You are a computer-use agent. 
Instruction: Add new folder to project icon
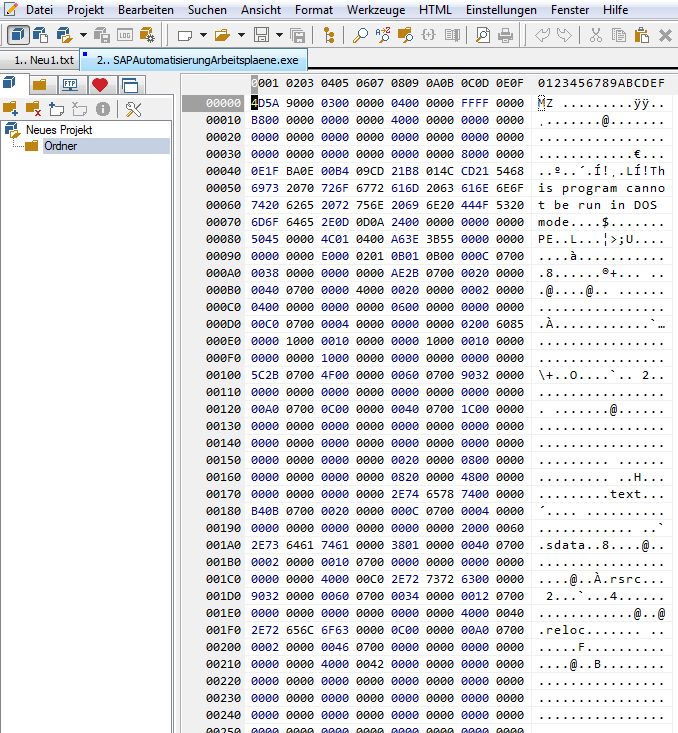(57, 109)
